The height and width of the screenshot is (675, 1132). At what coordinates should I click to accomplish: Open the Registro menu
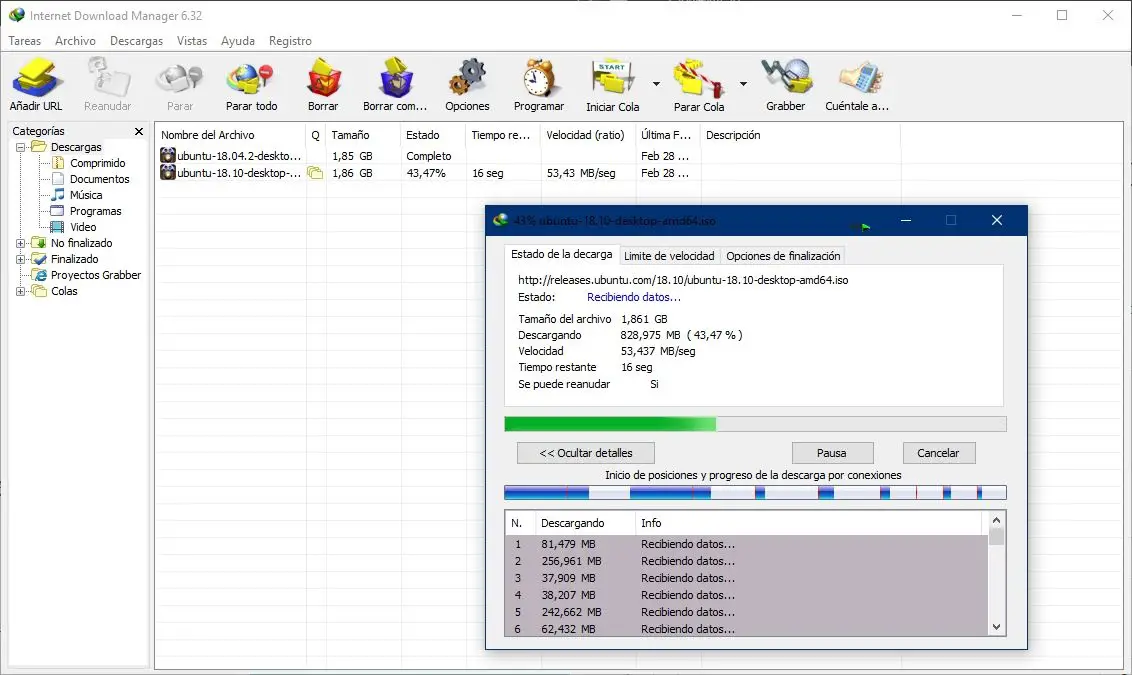290,41
